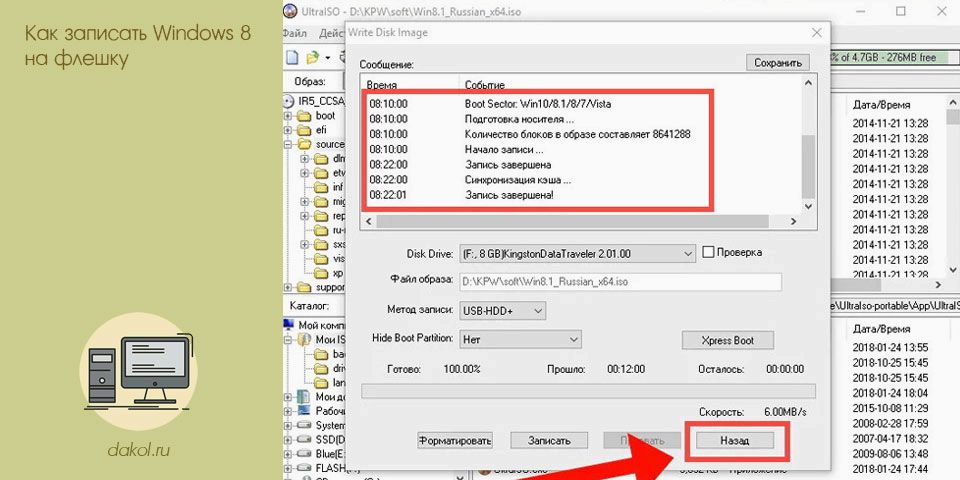Open the arrow next to Open icon

pyautogui.click(x=328, y=58)
